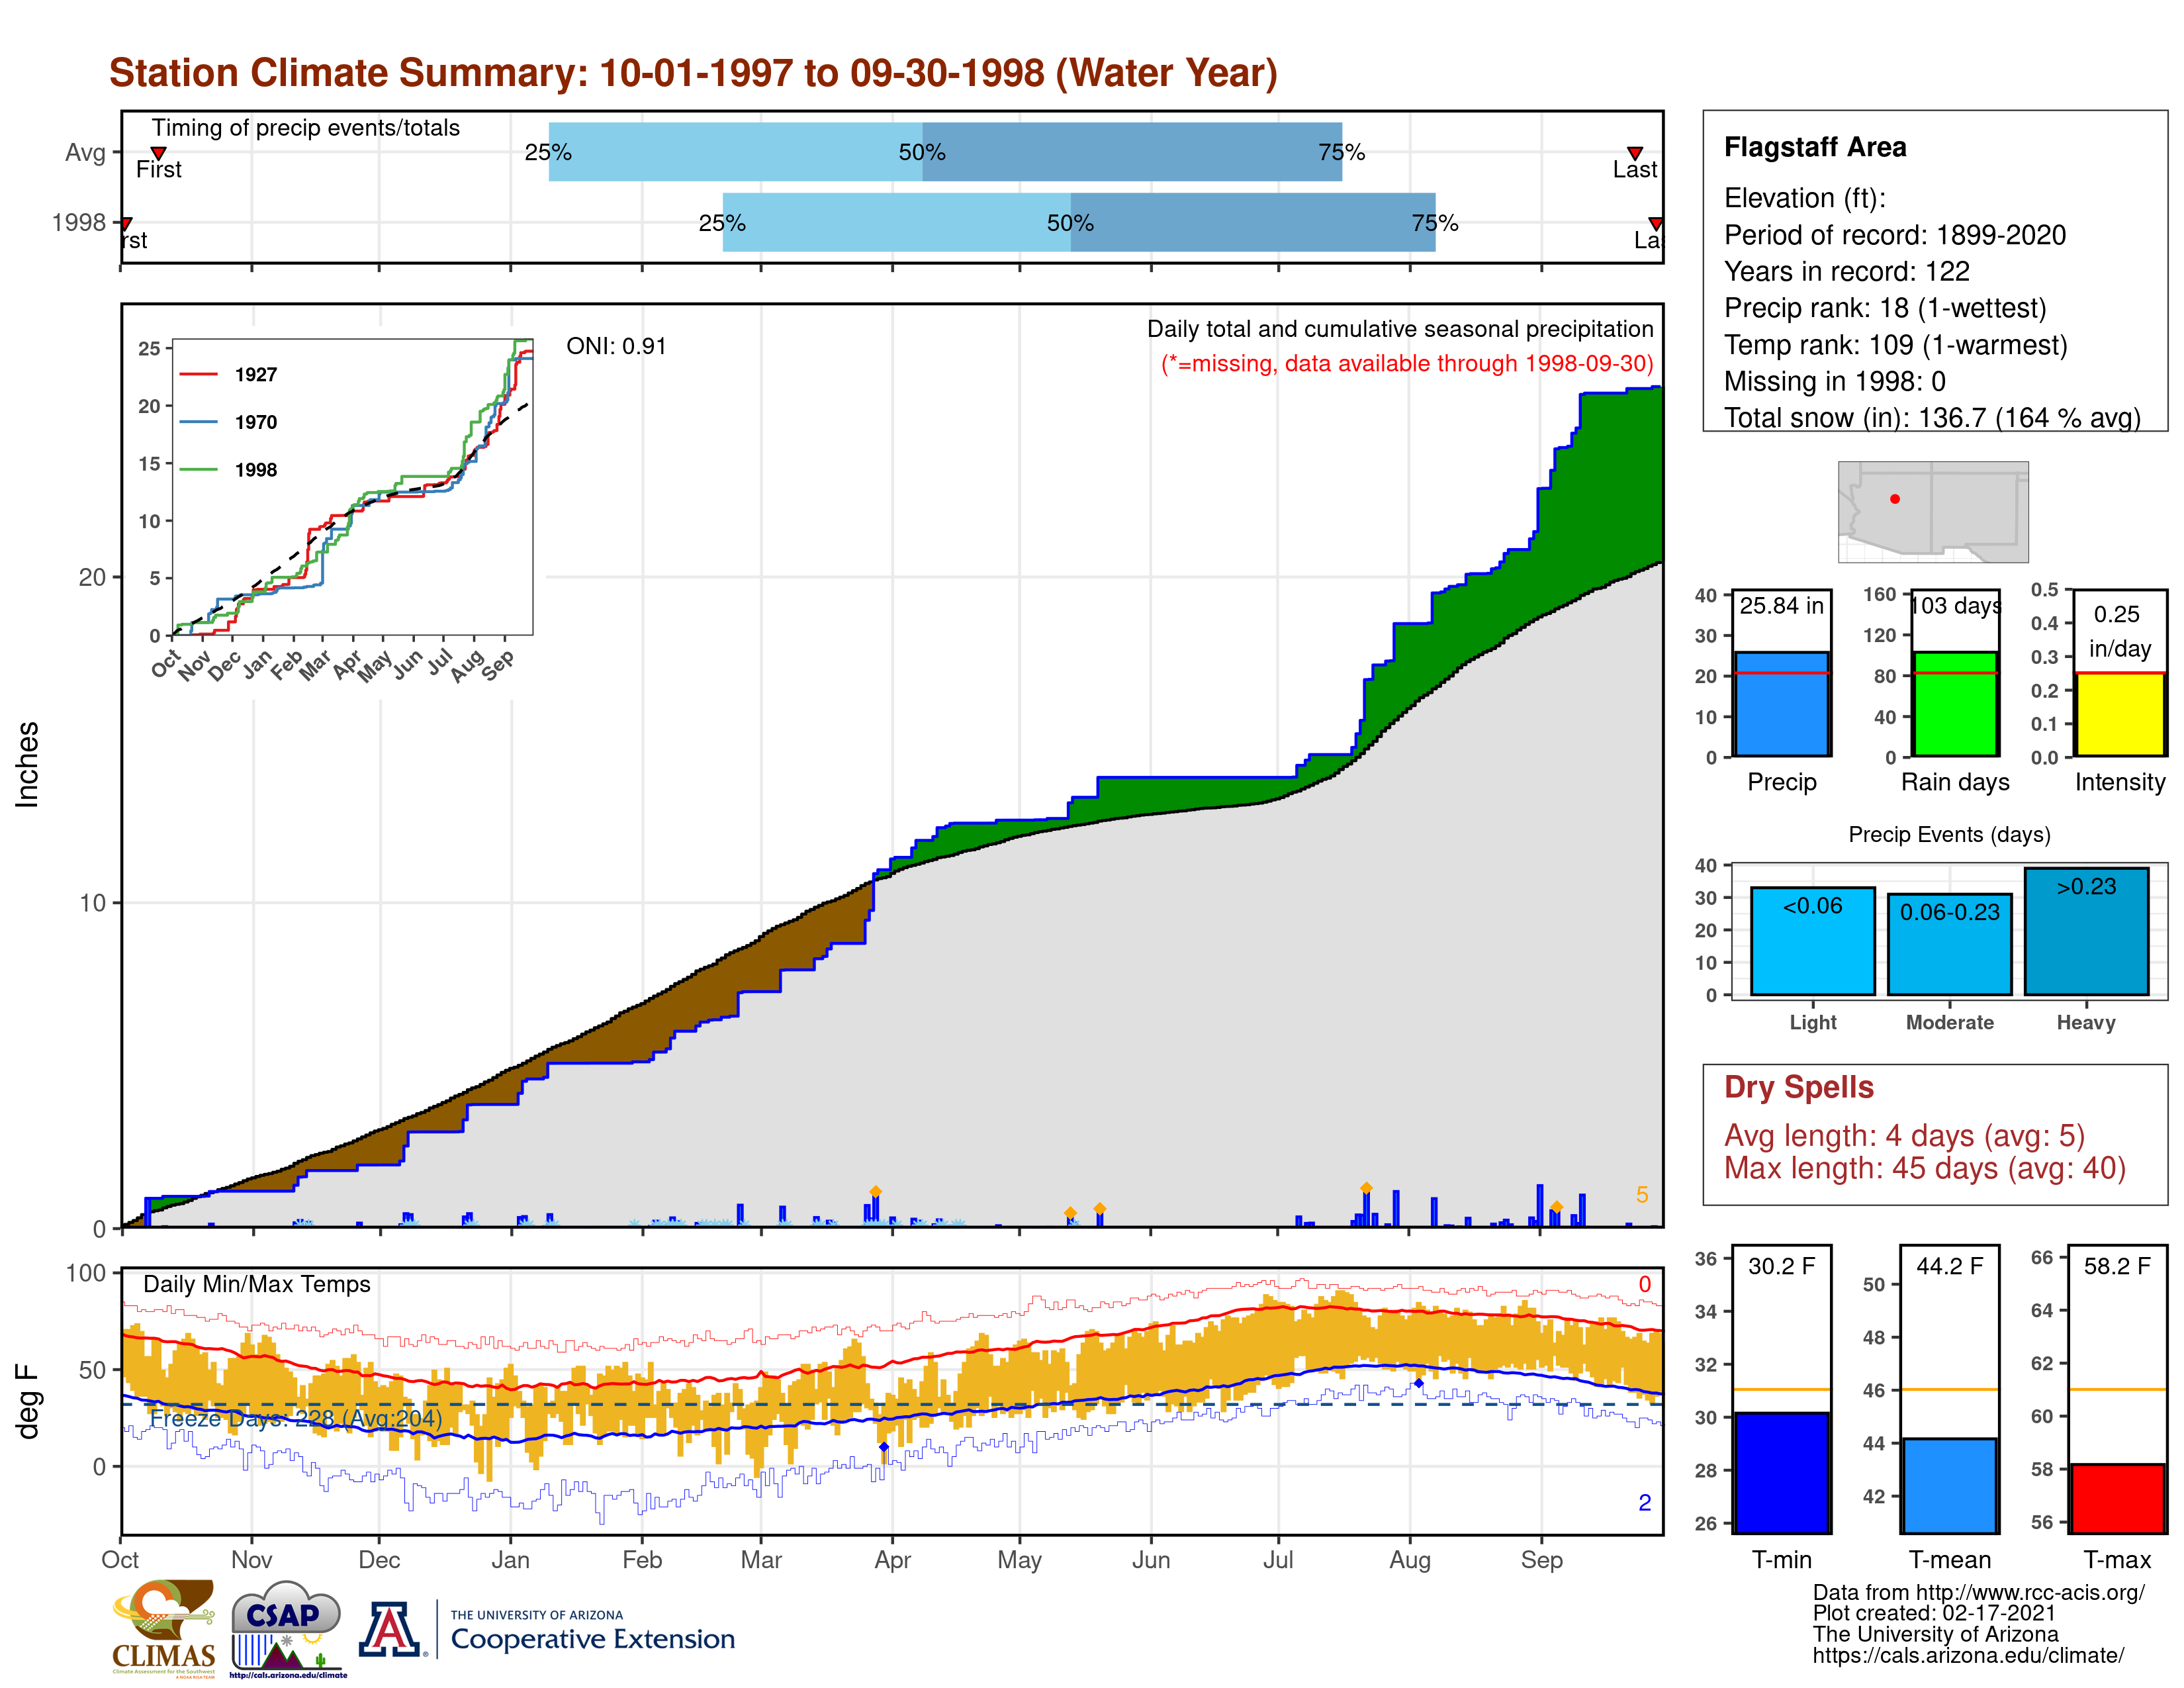2184x1688 pixels.
Task: Click the green 1998 legend line
Action: tap(198, 469)
